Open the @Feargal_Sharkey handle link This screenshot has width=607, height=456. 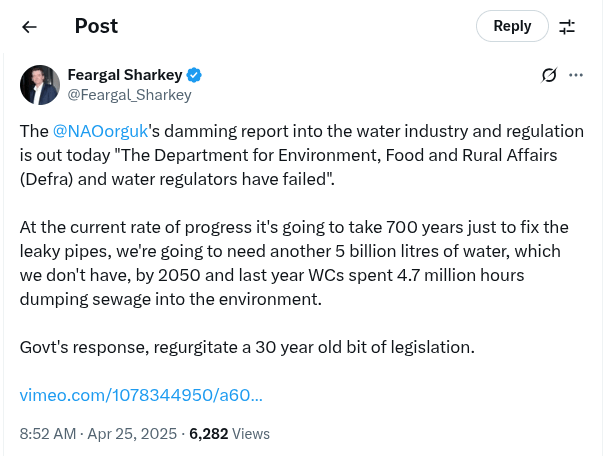click(129, 95)
